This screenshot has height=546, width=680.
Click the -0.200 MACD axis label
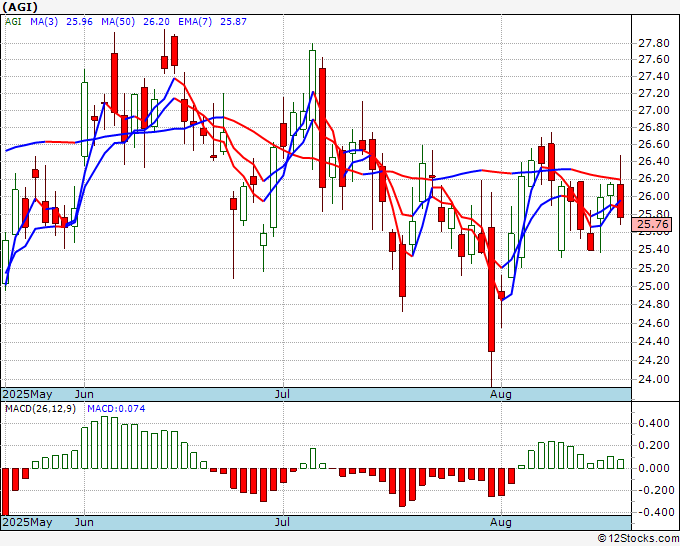(x=654, y=490)
